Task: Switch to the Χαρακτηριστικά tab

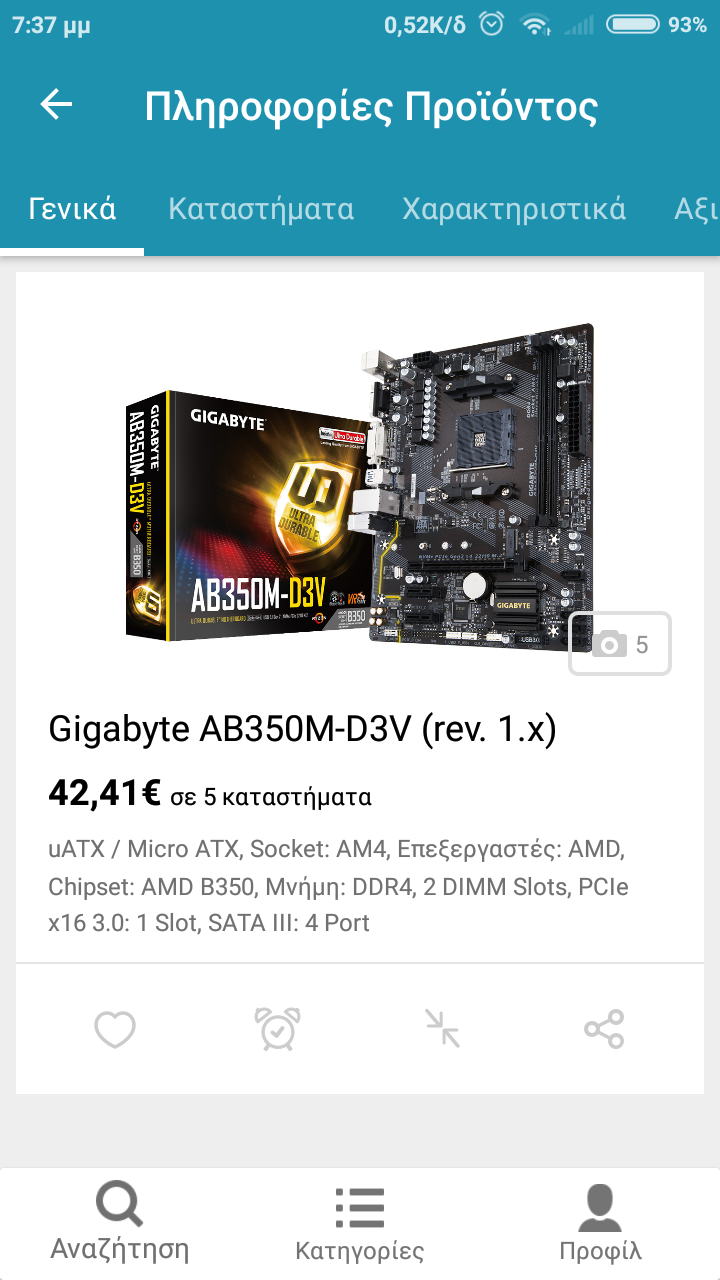Action: point(514,209)
